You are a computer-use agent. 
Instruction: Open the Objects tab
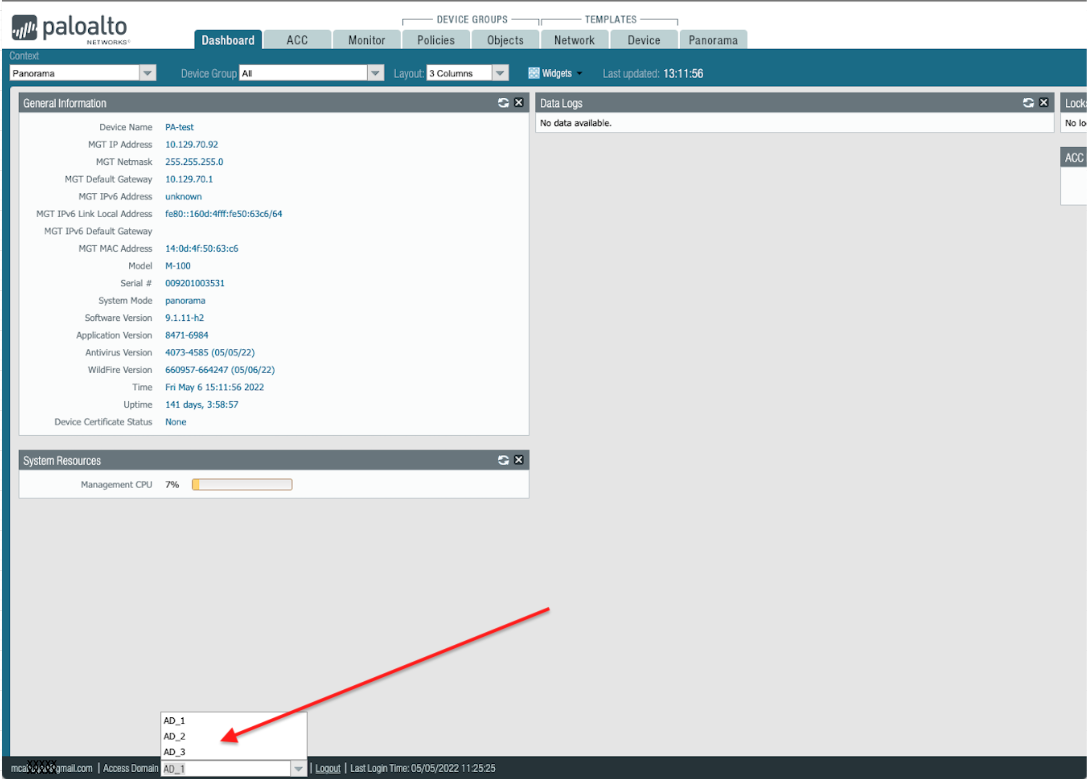505,40
